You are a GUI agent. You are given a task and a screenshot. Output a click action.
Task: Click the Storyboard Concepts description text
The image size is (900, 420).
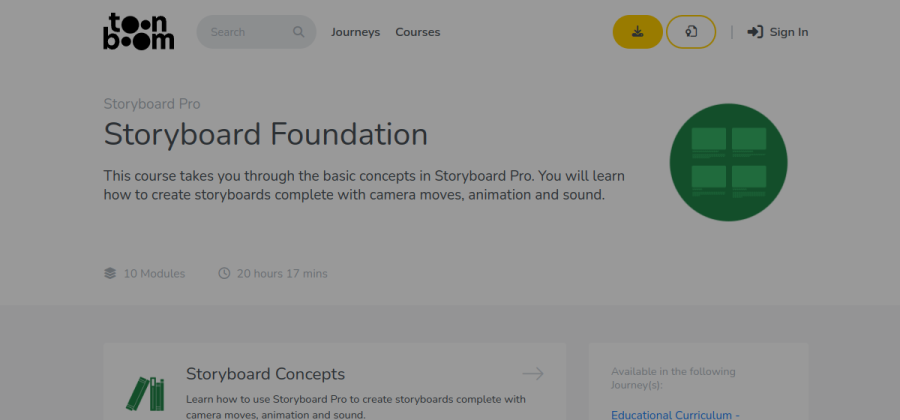[356, 407]
